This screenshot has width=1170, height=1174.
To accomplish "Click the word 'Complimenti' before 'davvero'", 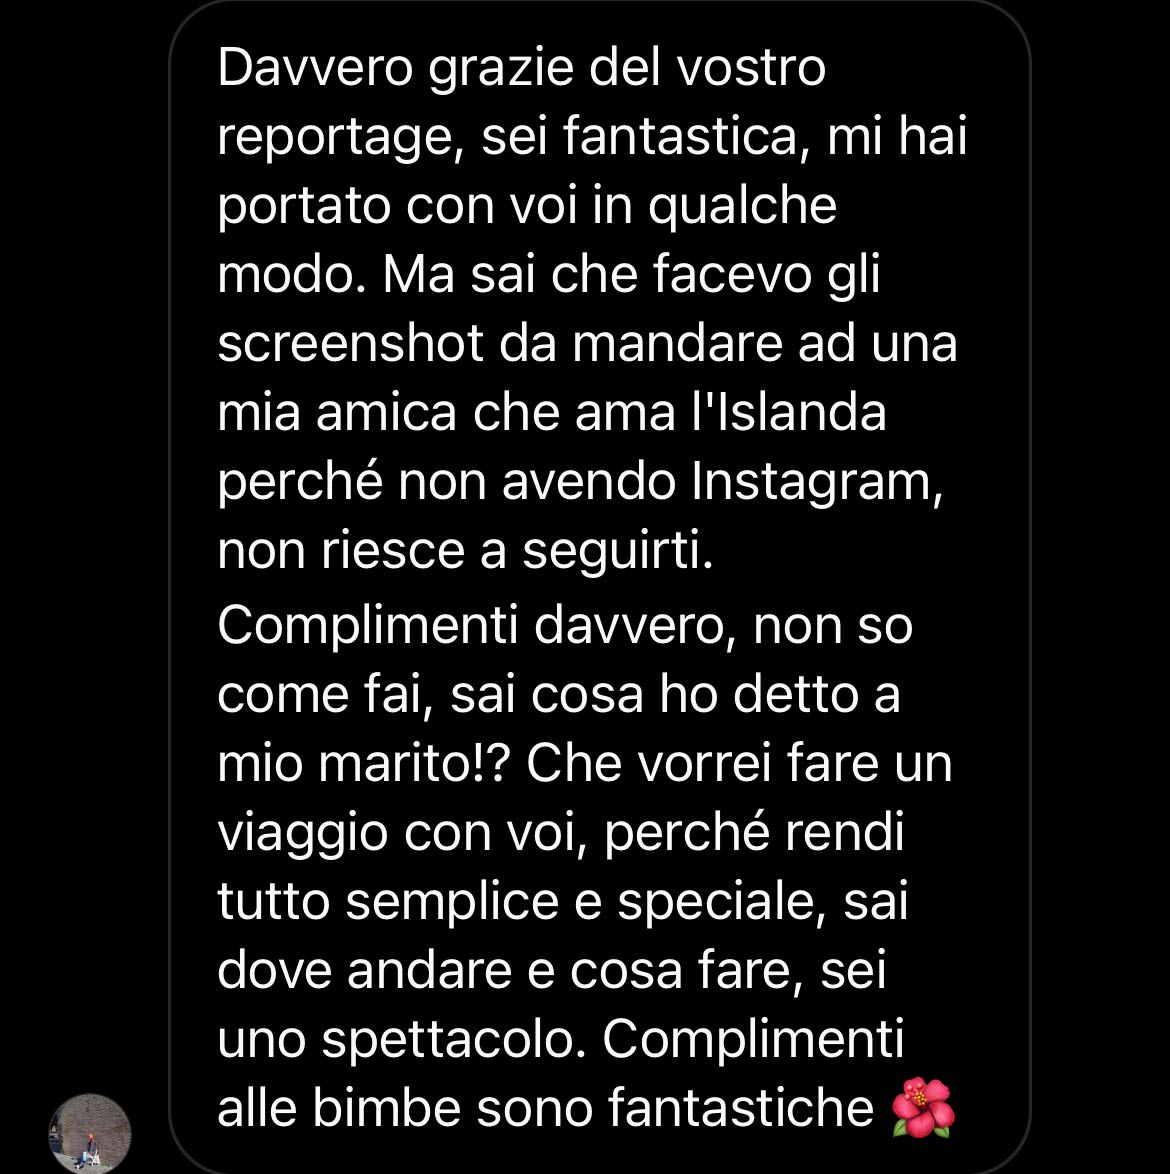I will tap(368, 627).
